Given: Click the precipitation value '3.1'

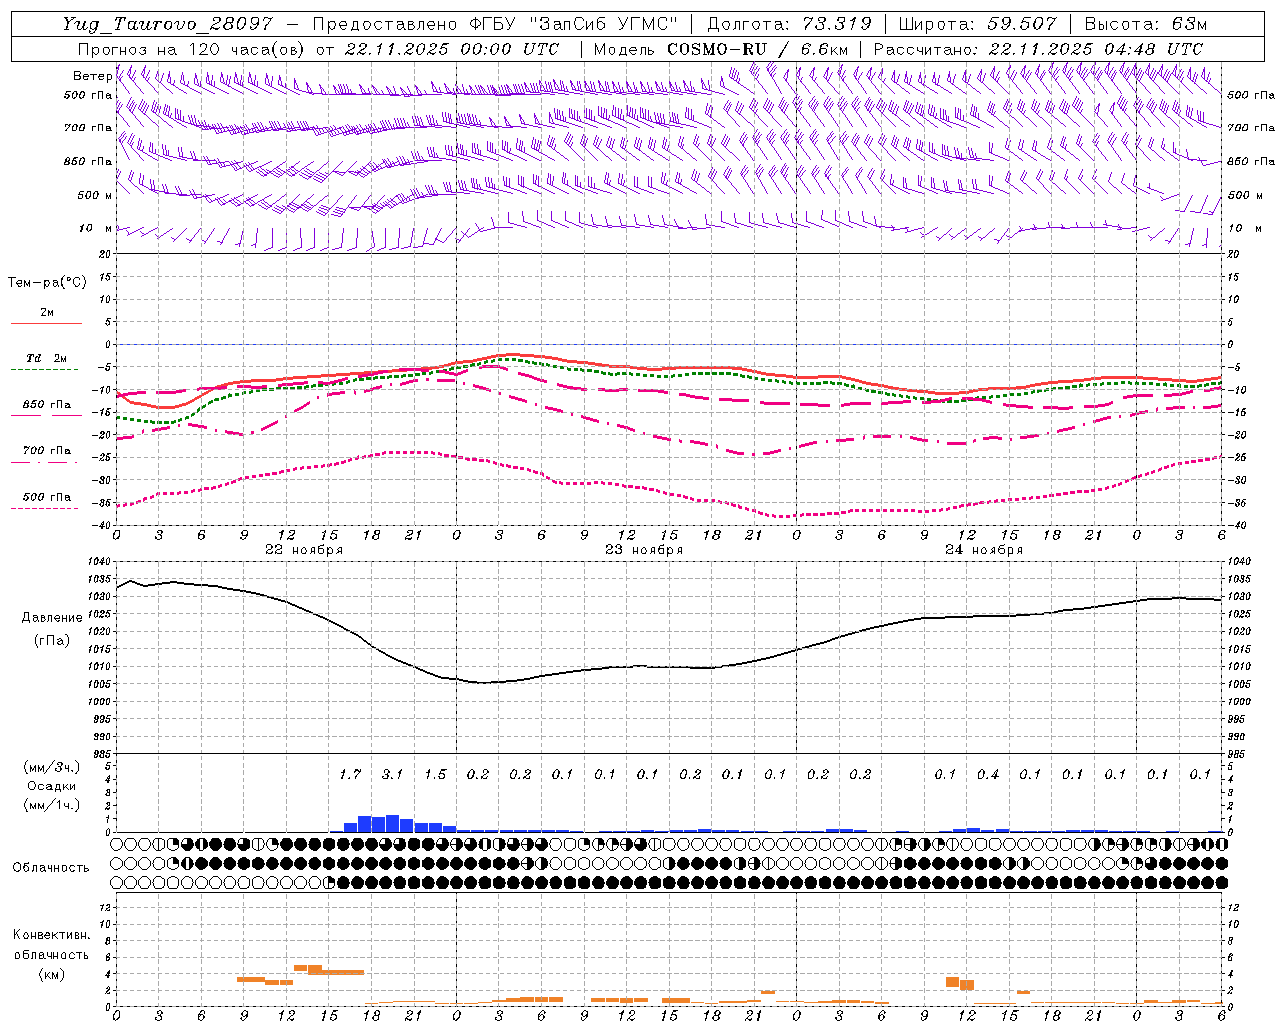Looking at the screenshot, I should 392,774.
